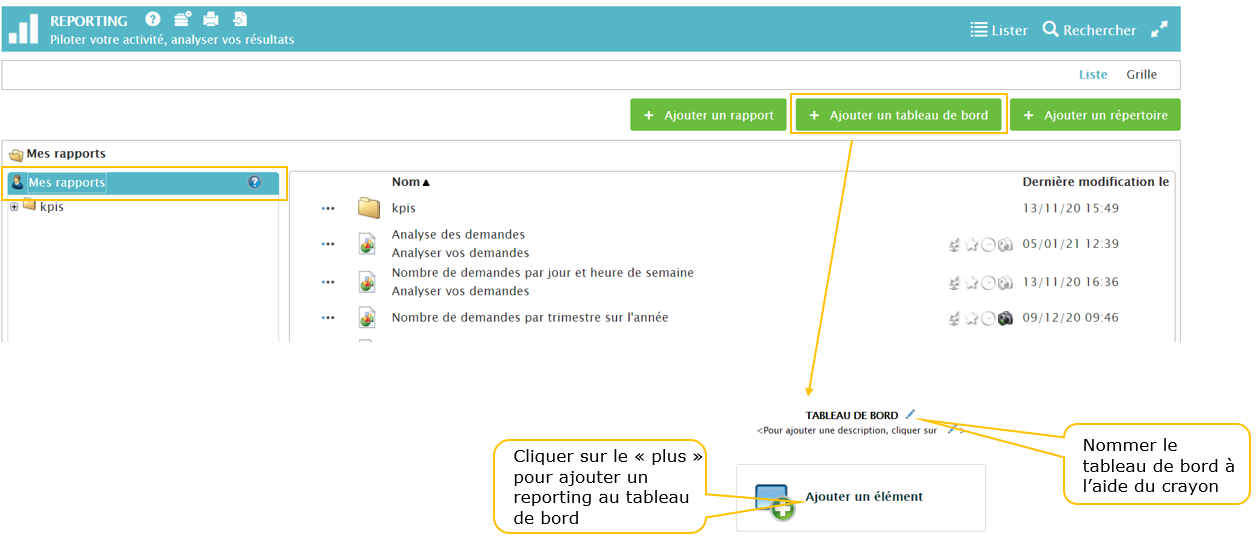
Task: Click the pencil icon beside TABLEAU DE BORD
Action: pyautogui.click(x=910, y=414)
